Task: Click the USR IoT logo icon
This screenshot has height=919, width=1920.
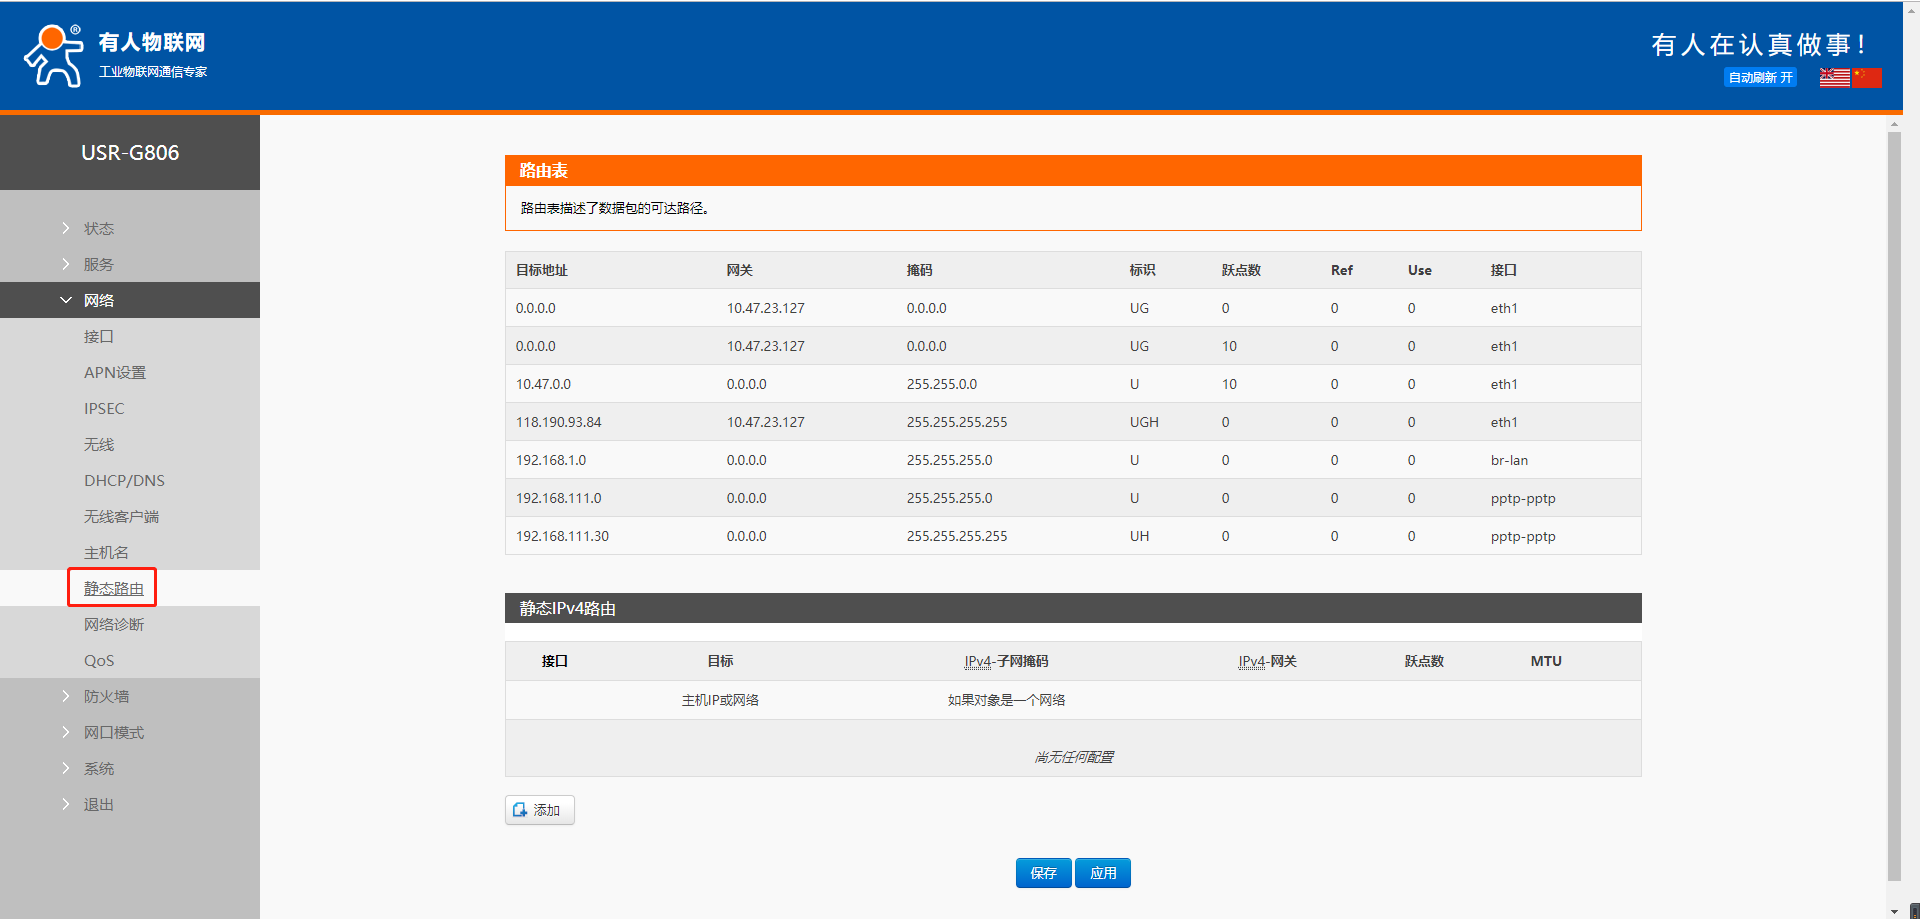Action: pos(54,56)
